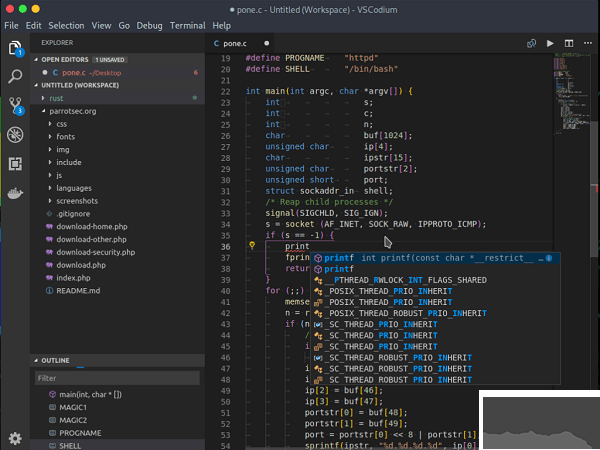
Task: Click the info icon on printf suggestion
Action: (549, 258)
